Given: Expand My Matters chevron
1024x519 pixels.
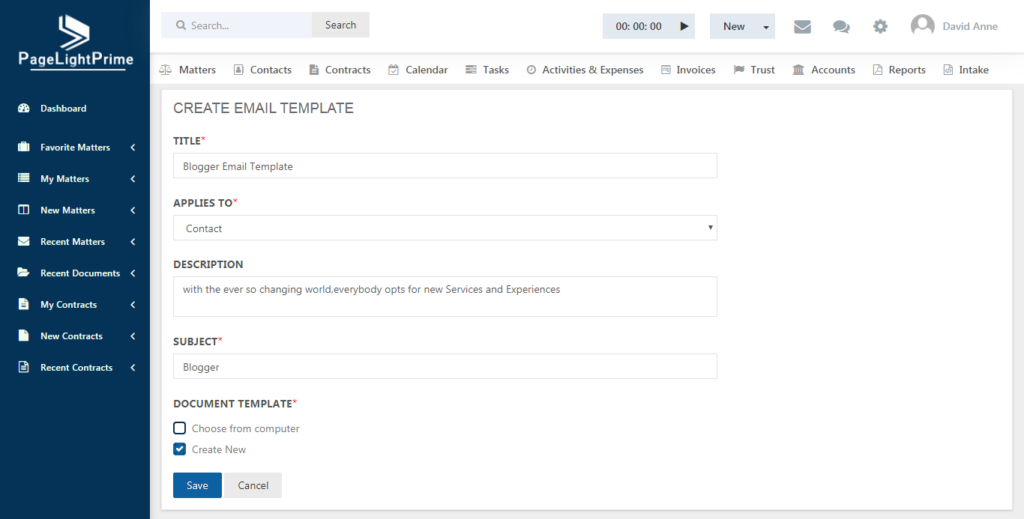Looking at the screenshot, I should click(133, 179).
